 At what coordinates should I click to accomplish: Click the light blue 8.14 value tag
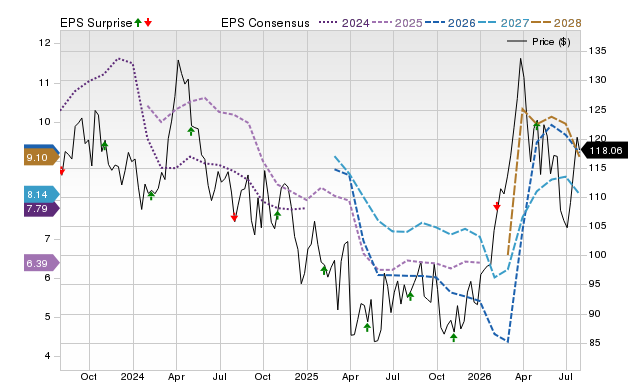coord(41,194)
